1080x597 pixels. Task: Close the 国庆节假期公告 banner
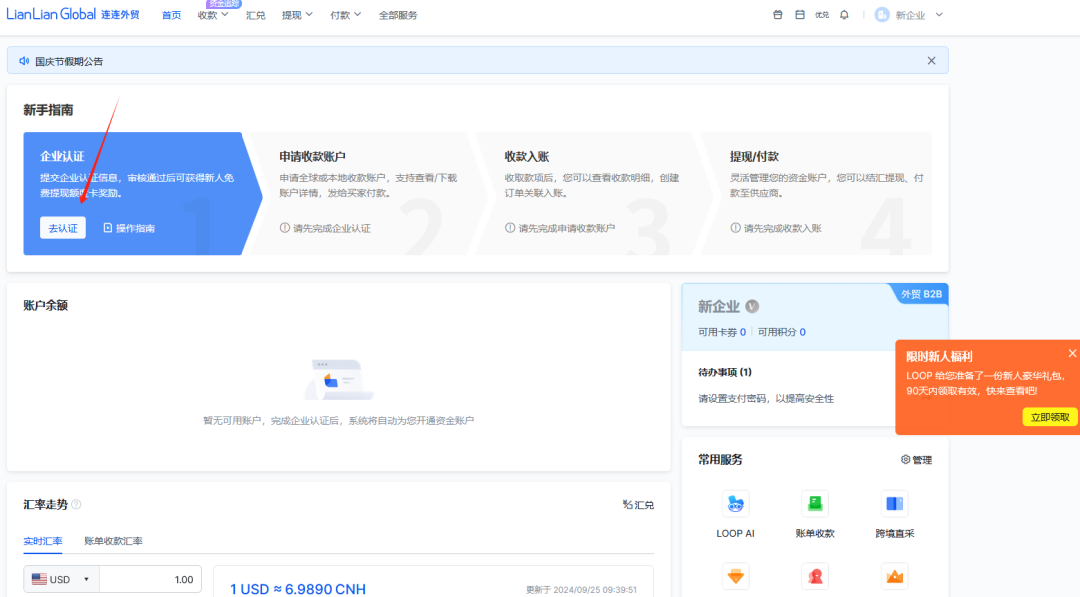point(931,61)
